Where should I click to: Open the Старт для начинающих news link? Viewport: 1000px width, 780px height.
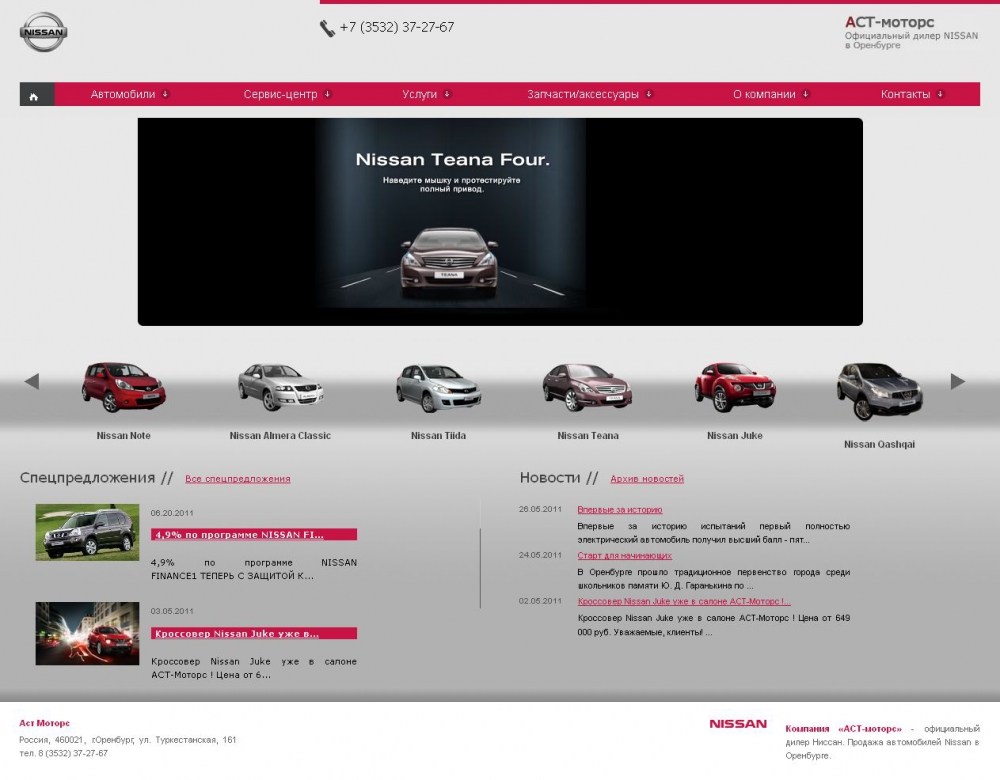click(x=624, y=556)
